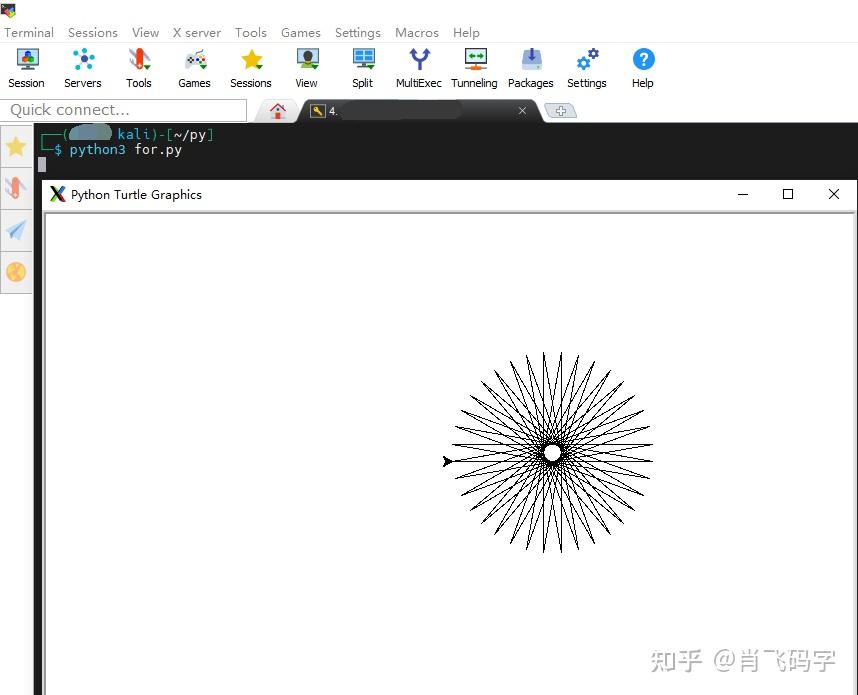Open the Terminal menu
This screenshot has width=858, height=695.
coord(28,32)
